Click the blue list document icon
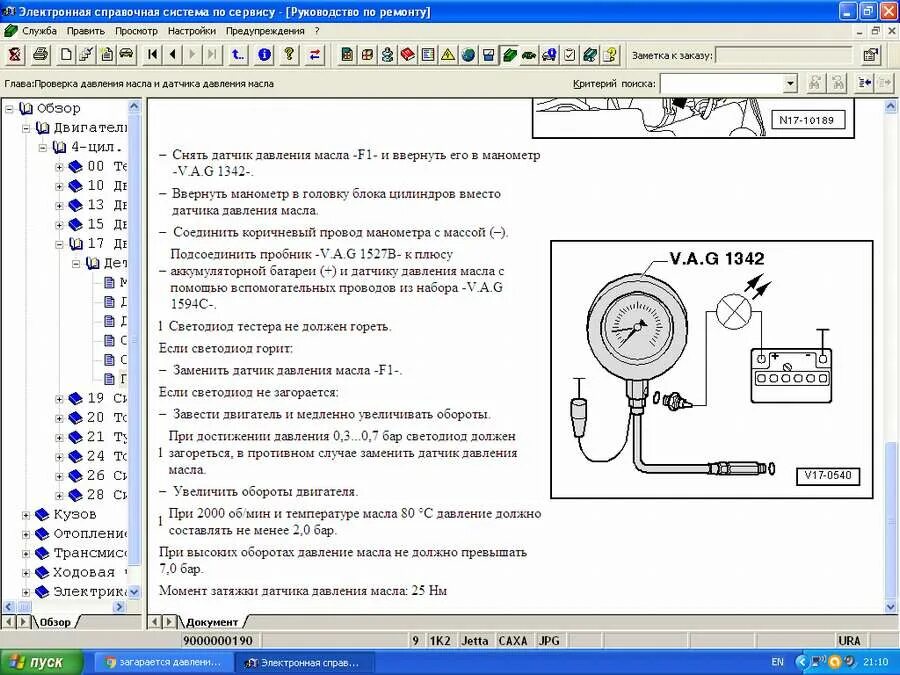This screenshot has width=900, height=675. (428, 55)
